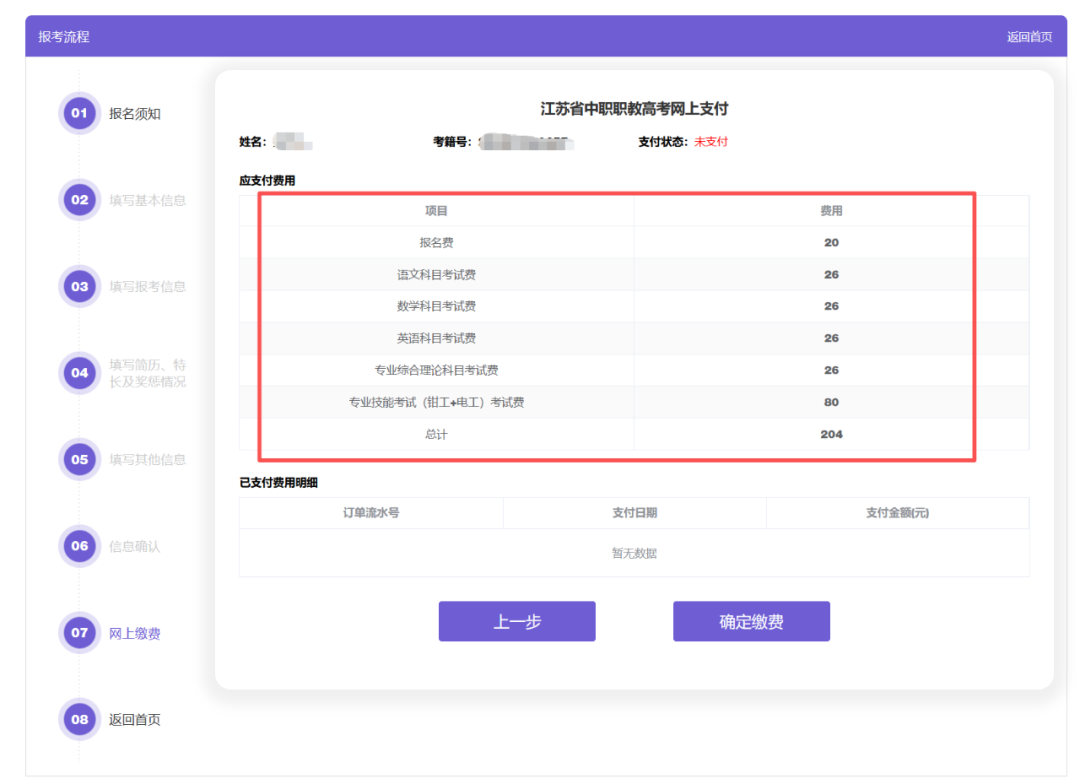
Task: Click the 确定缴费 button
Action: (x=751, y=621)
